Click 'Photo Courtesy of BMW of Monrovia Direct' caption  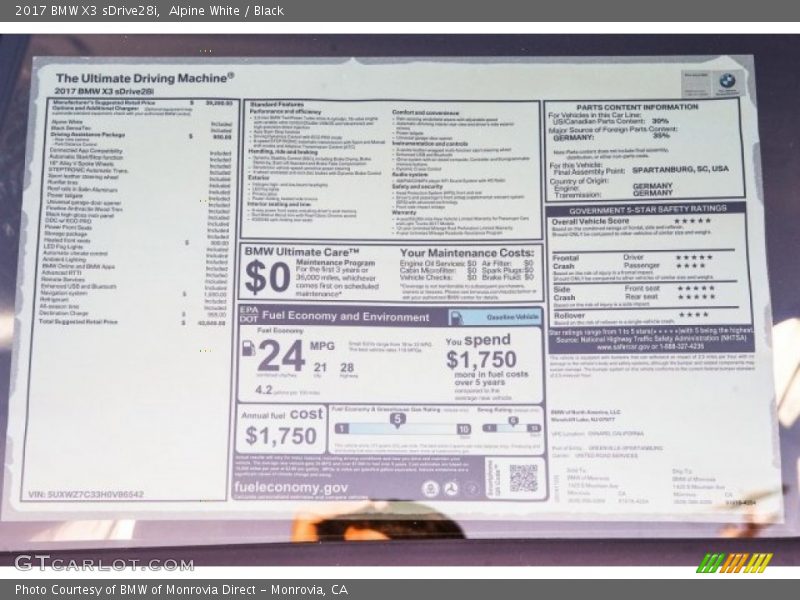point(182,590)
